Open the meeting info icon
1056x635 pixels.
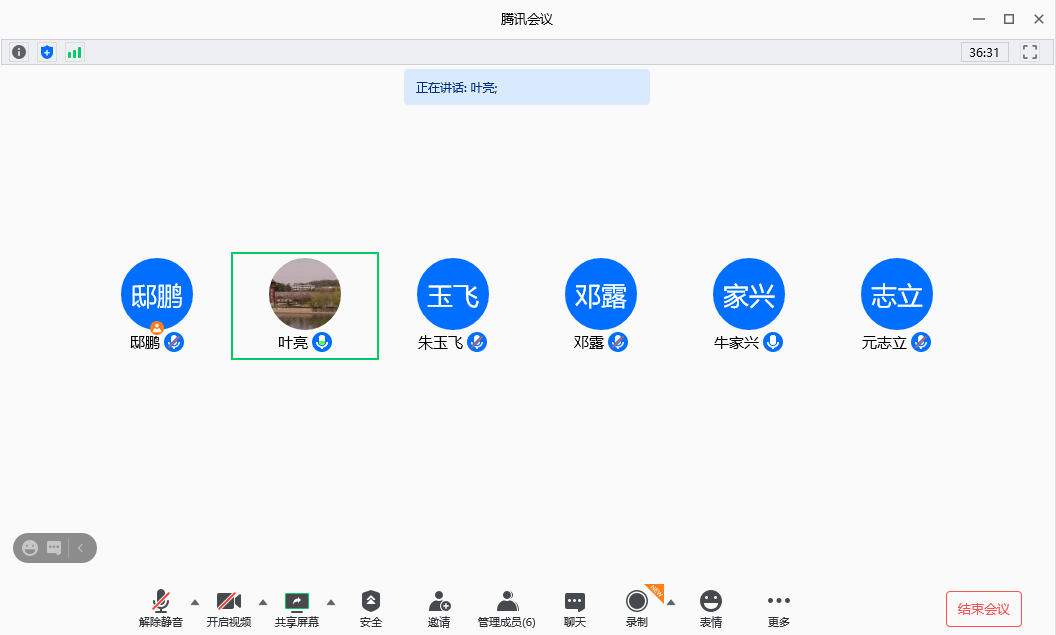click(19, 52)
